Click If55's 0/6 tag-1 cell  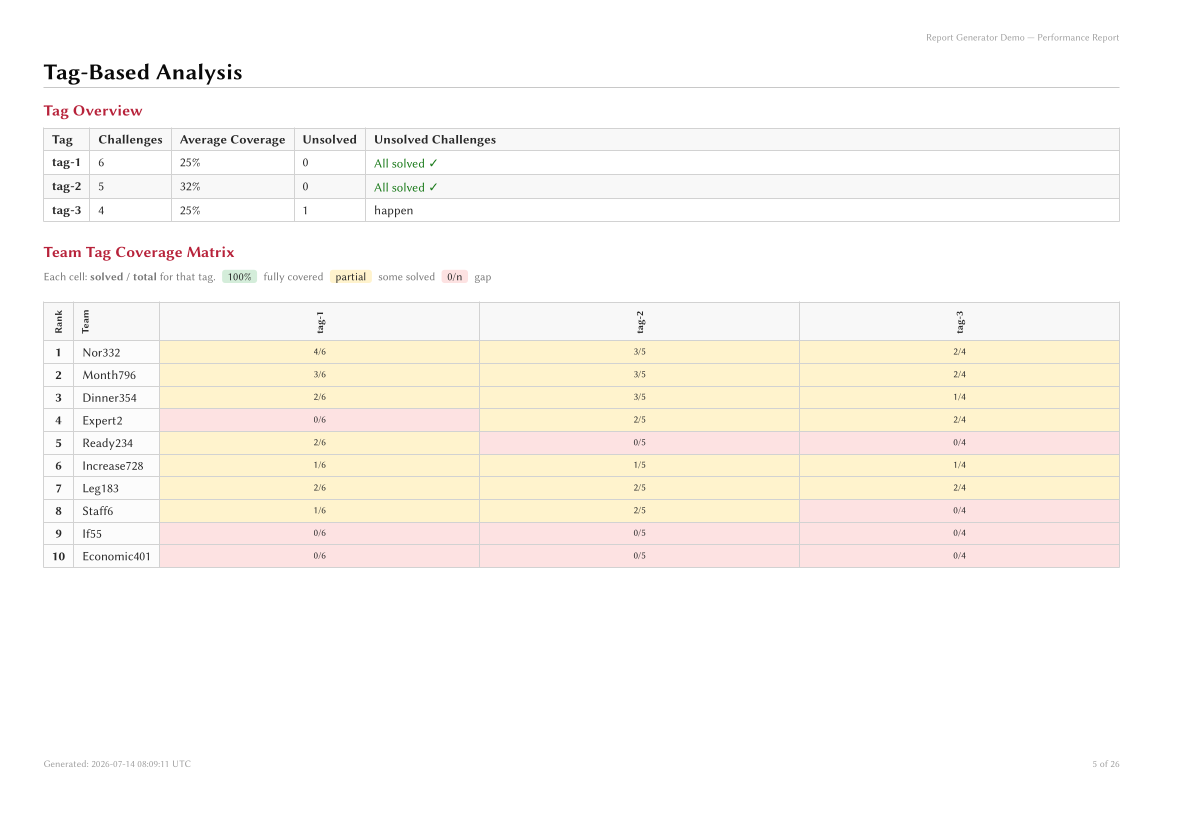pos(320,533)
